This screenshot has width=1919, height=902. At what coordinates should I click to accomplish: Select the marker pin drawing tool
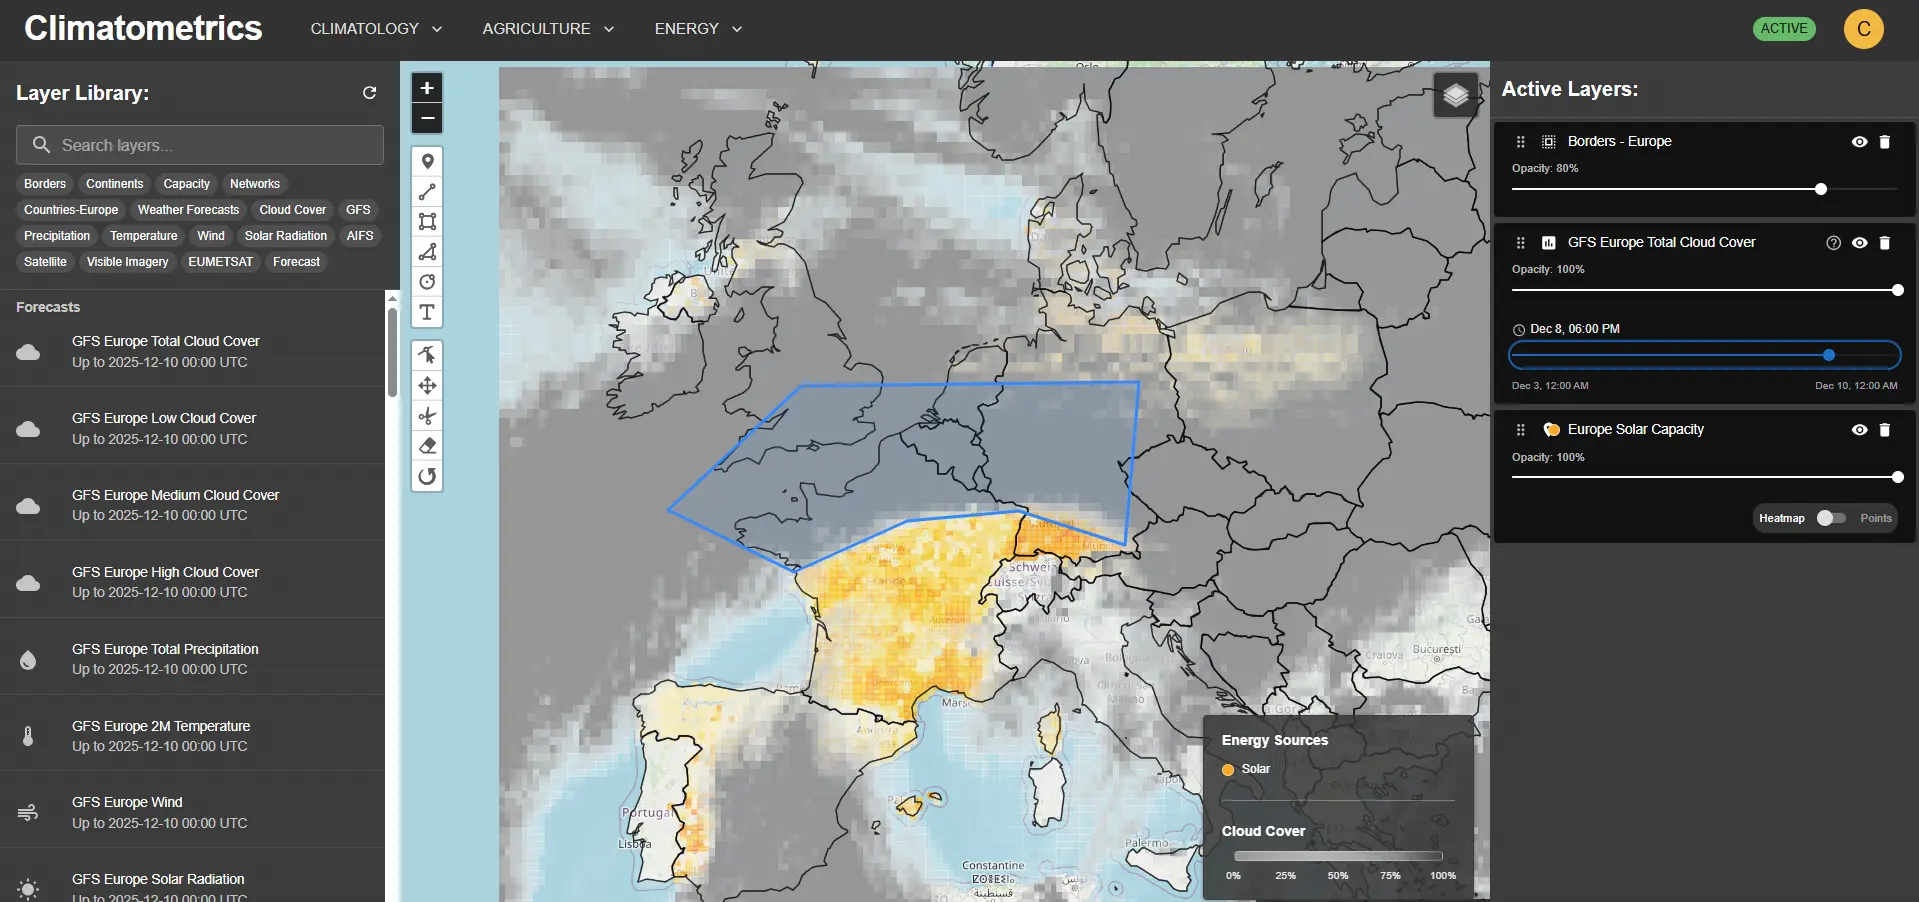click(x=427, y=161)
